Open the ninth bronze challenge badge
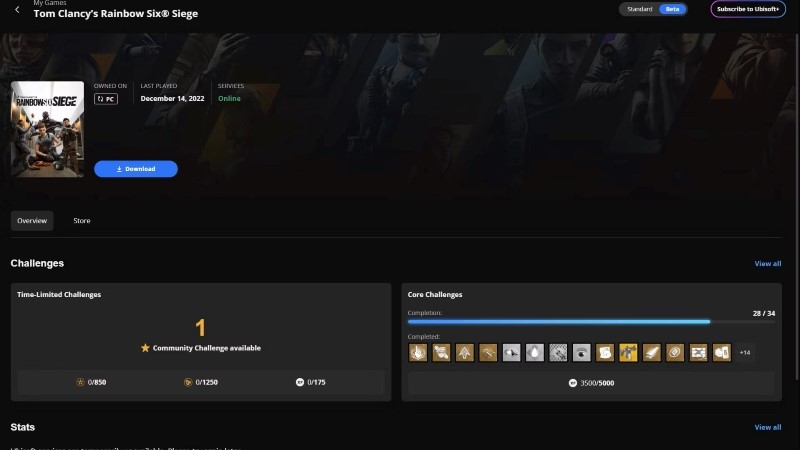Viewport: 800px width, 450px height. click(x=605, y=353)
